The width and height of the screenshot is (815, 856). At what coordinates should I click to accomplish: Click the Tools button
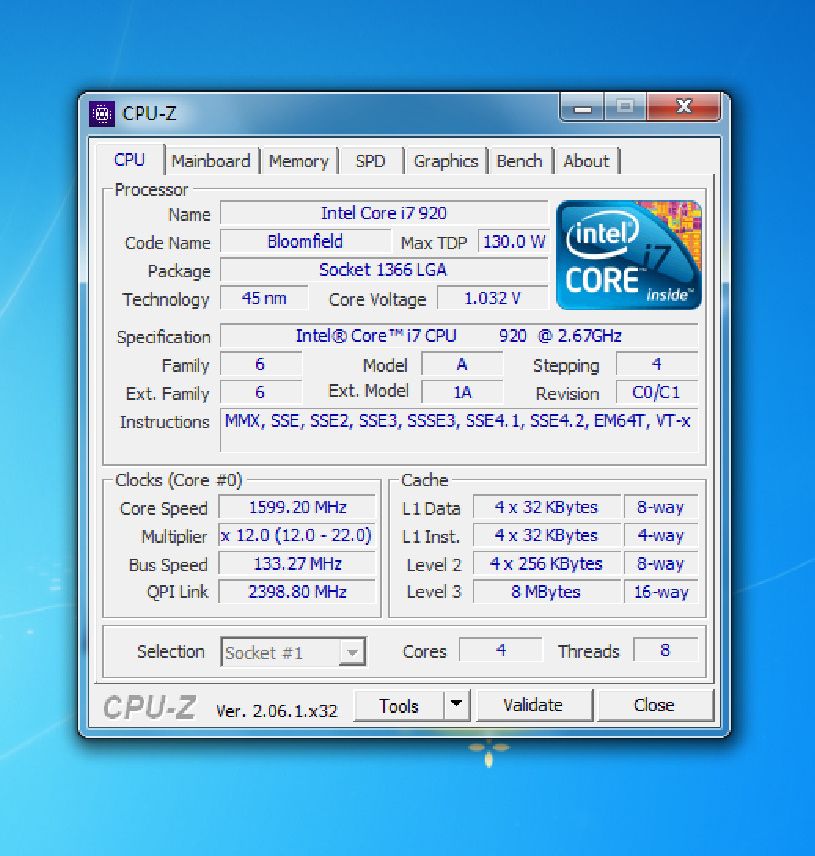click(399, 705)
